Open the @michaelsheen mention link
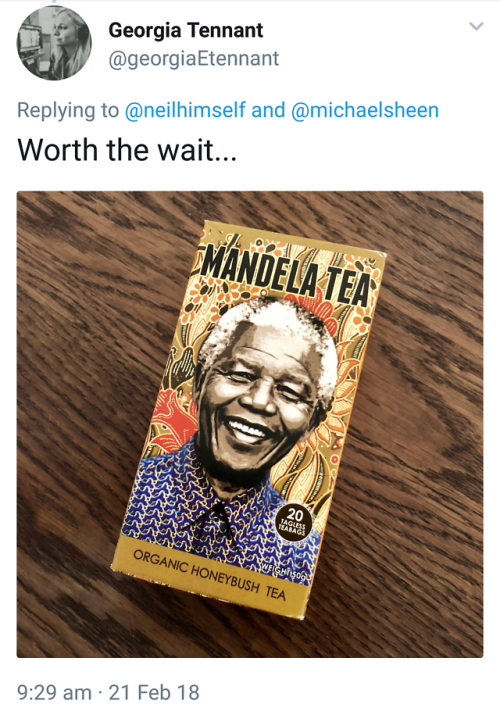The image size is (500, 708). 365,110
